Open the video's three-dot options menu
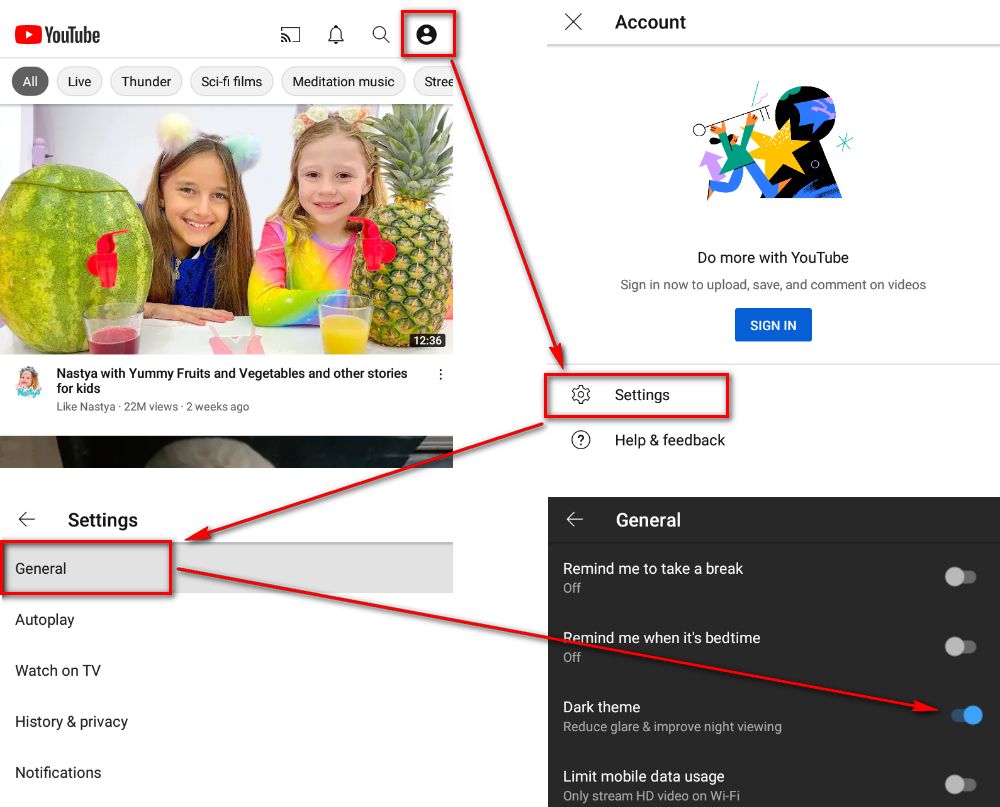Screen dimensions: 1000x807 point(440,374)
